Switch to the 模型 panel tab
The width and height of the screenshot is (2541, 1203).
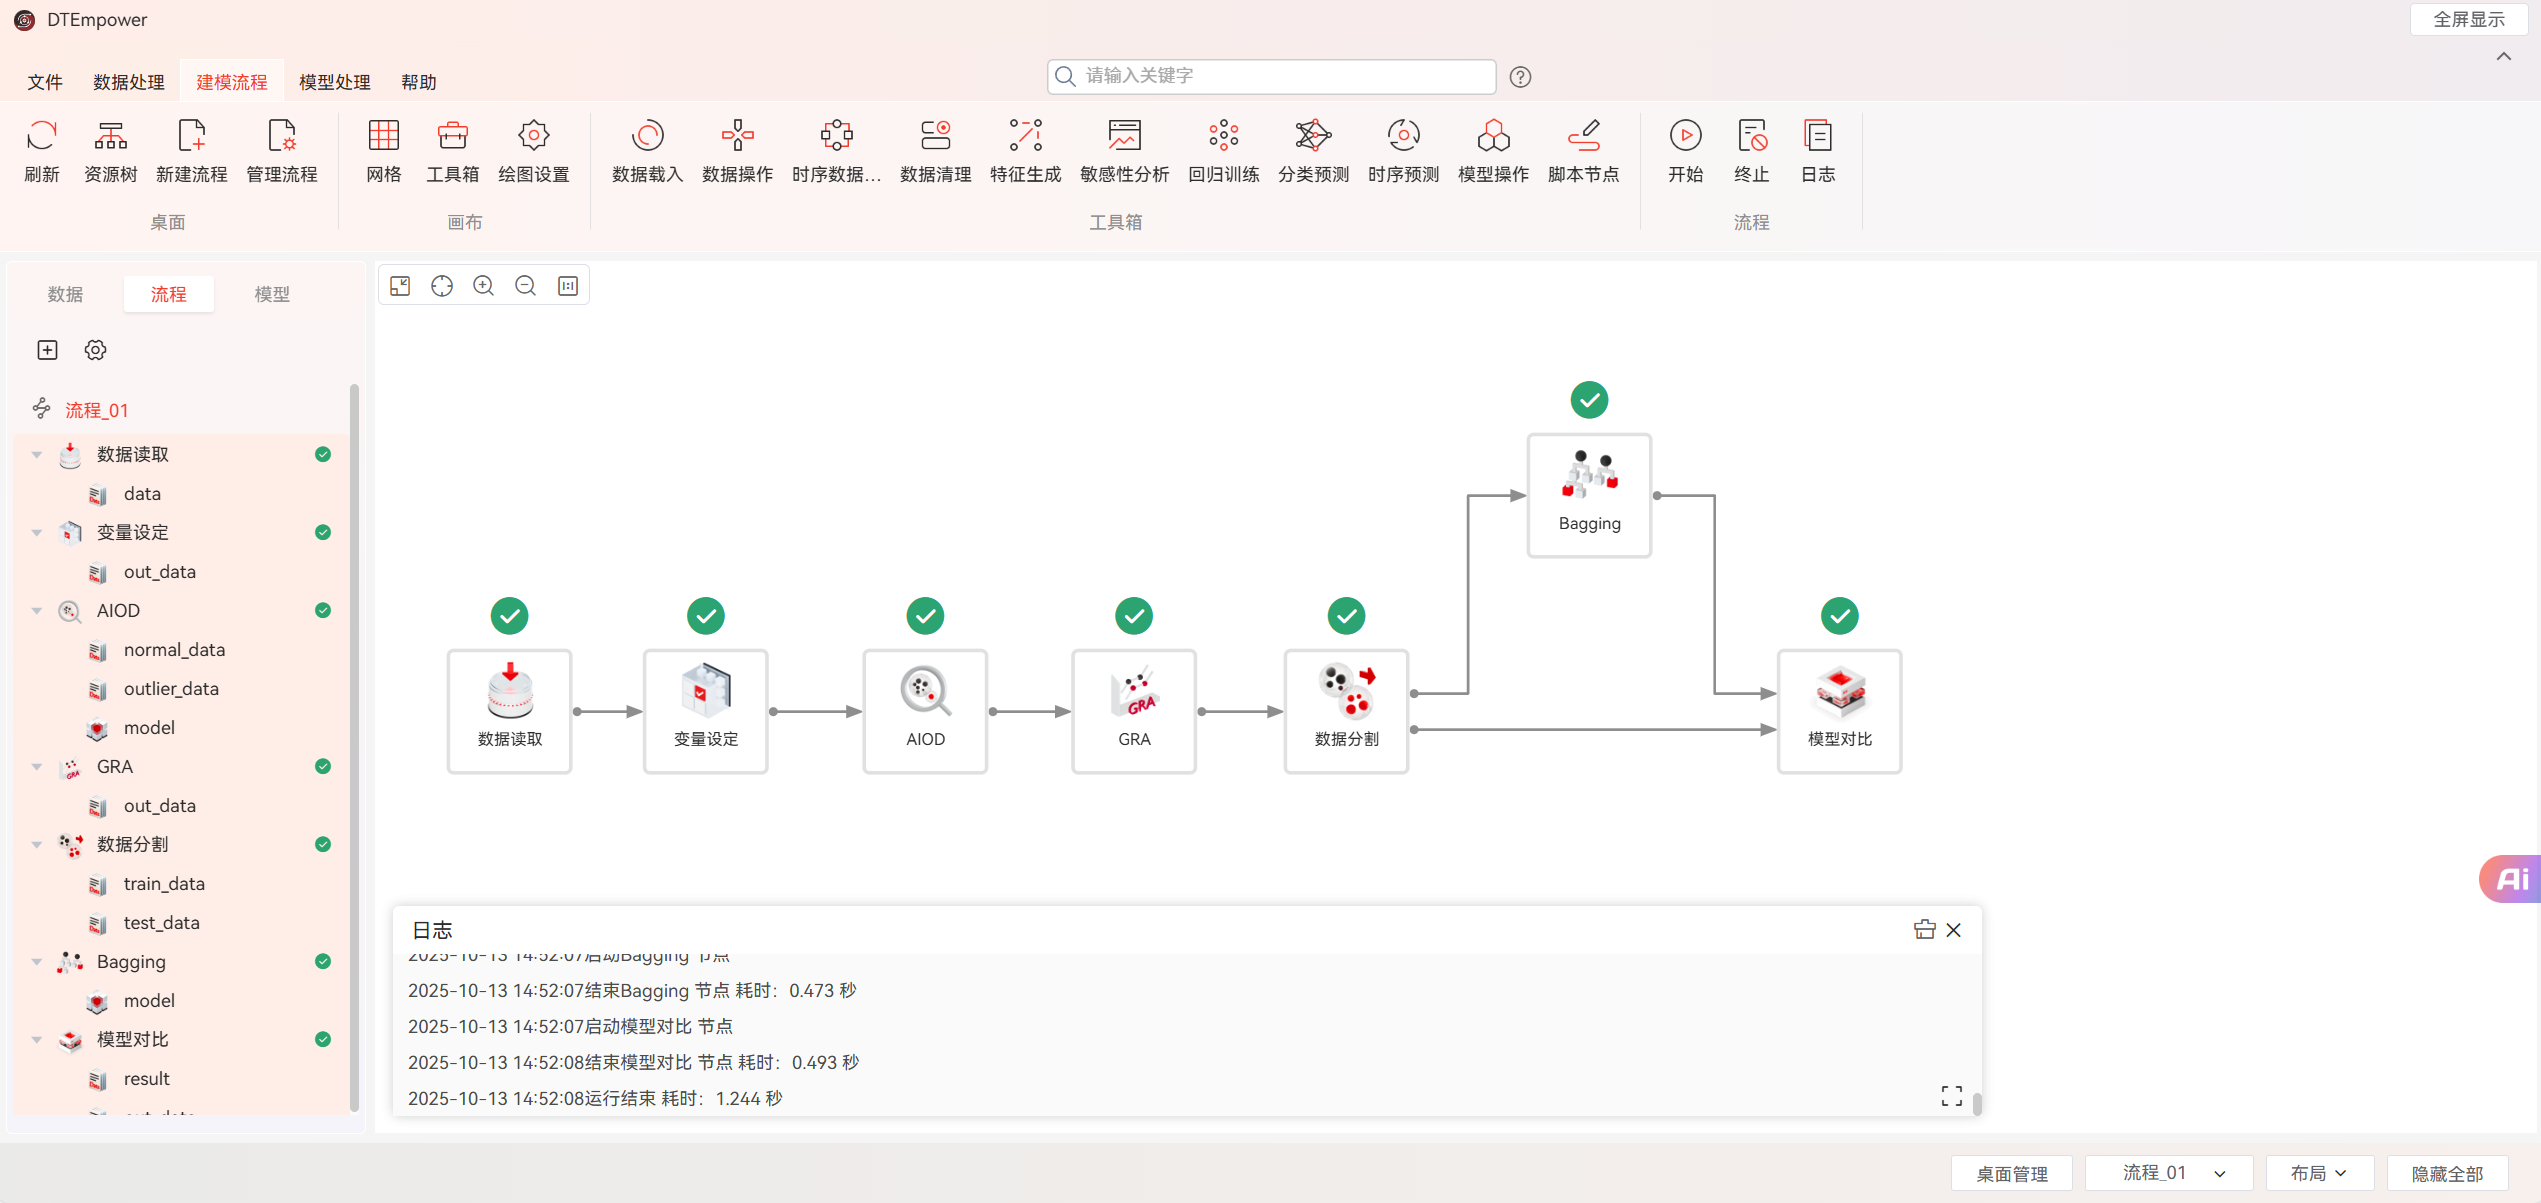point(272,294)
